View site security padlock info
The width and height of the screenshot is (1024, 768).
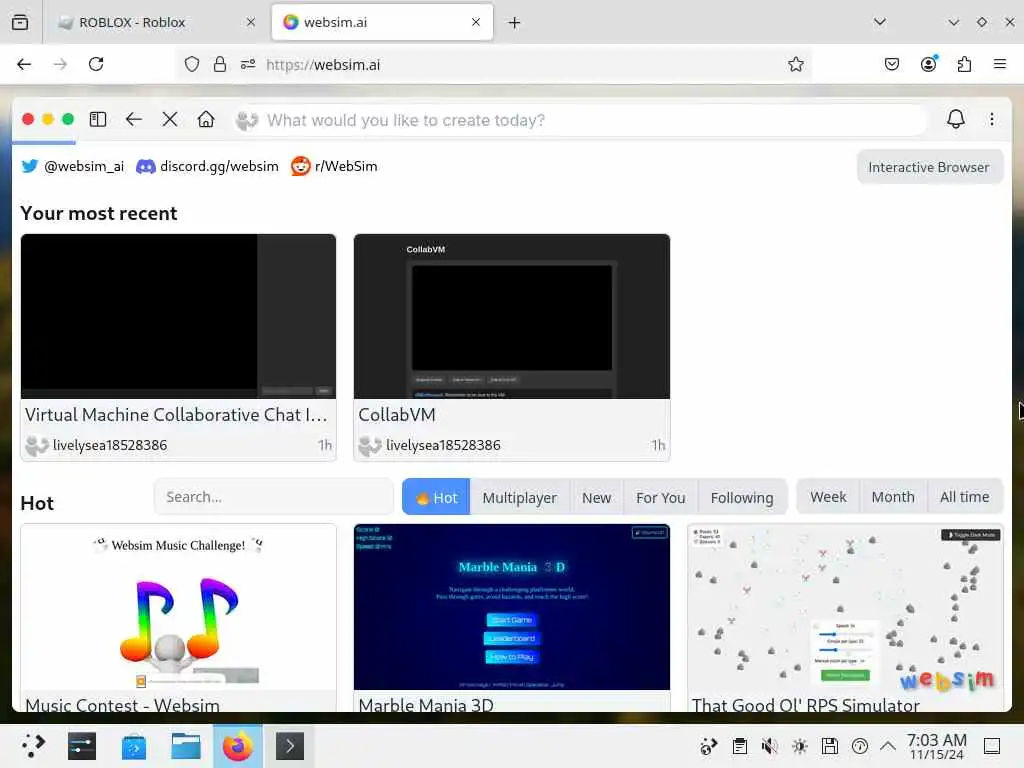(220, 64)
